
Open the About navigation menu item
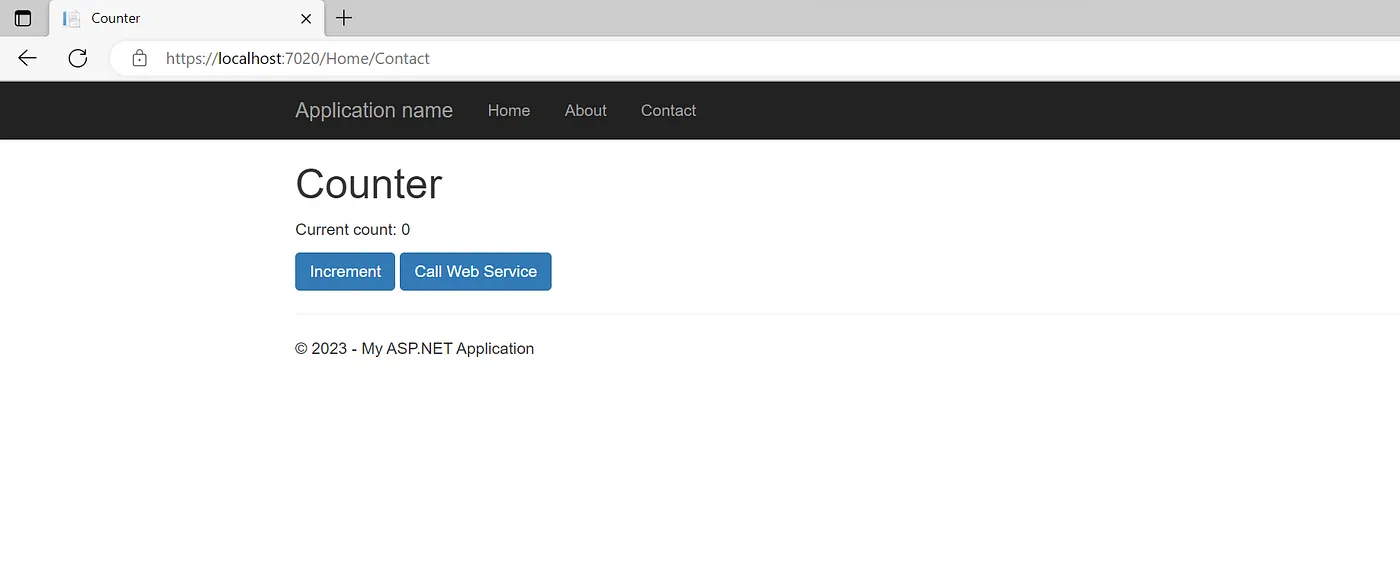[585, 110]
